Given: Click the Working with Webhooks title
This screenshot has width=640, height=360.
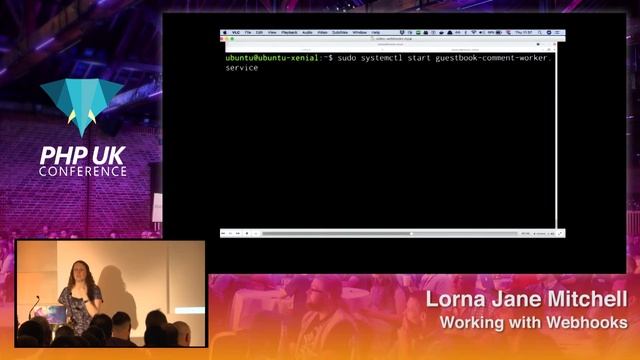Looking at the screenshot, I should pyautogui.click(x=534, y=322).
